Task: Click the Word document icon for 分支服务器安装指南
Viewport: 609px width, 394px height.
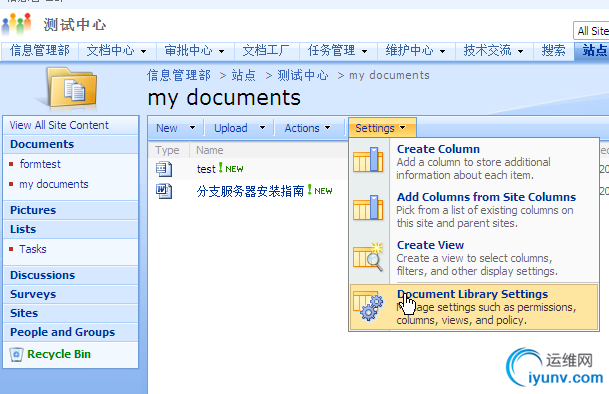Action: click(164, 191)
